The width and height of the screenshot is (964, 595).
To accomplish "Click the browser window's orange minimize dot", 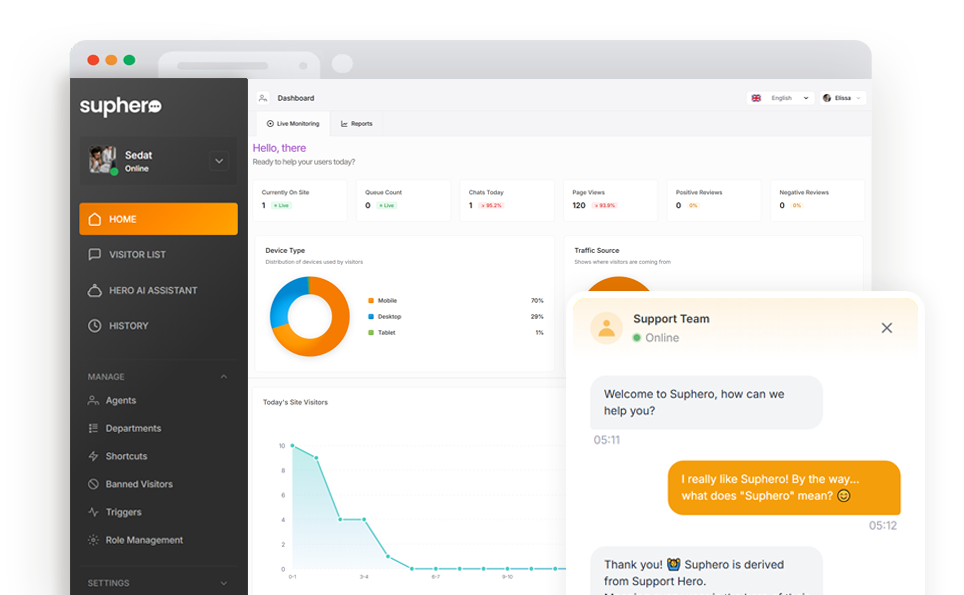I will point(111,60).
